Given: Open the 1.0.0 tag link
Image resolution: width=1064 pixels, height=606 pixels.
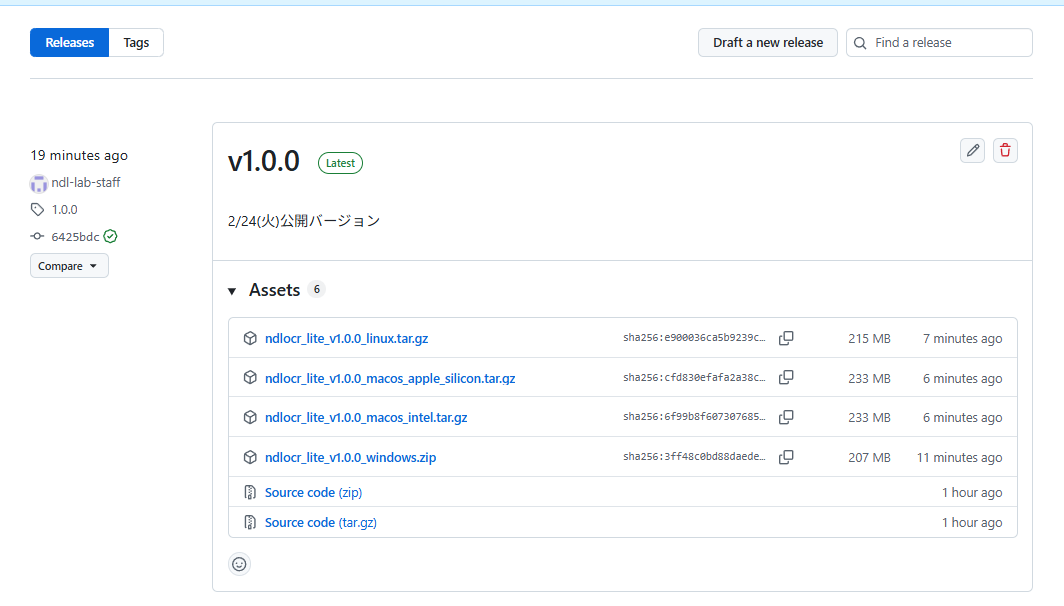Looking at the screenshot, I should pyautogui.click(x=64, y=210).
